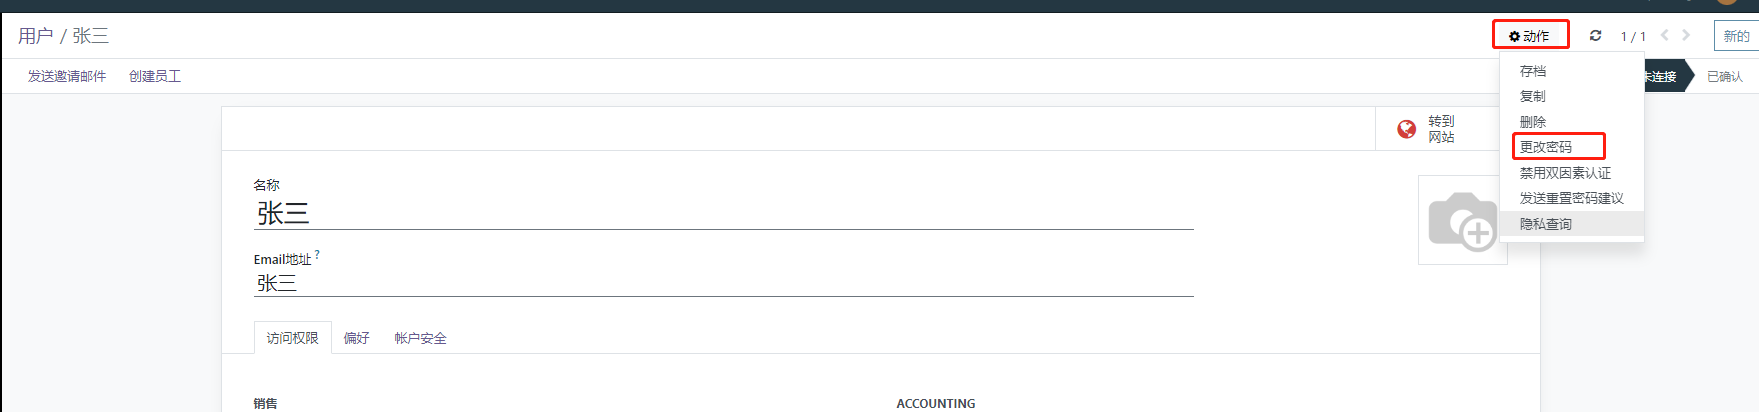Go to previous record with left chevron
Screen dimensions: 1759x412
1665,35
